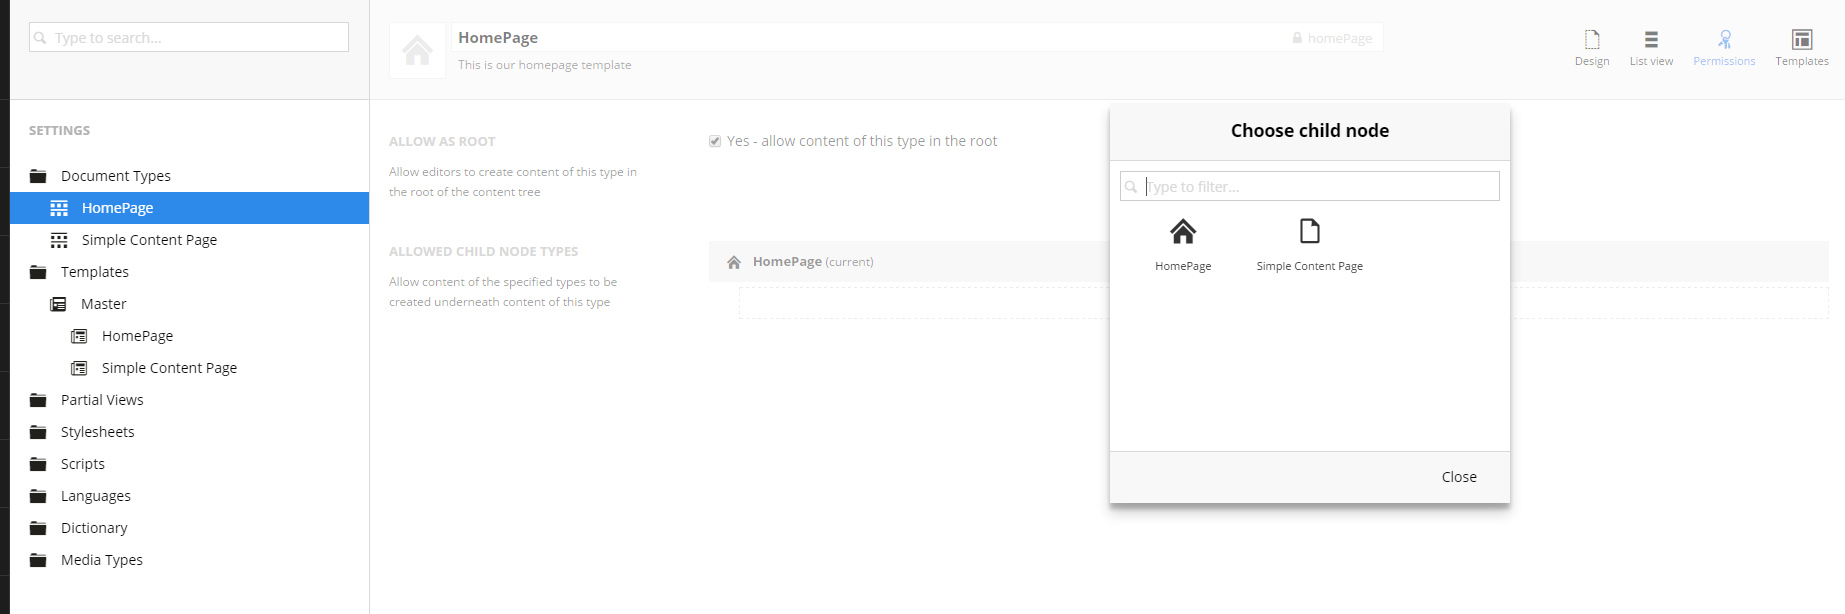Screen dimensions: 1845x614
Task: Click the template description text
Action: point(545,65)
